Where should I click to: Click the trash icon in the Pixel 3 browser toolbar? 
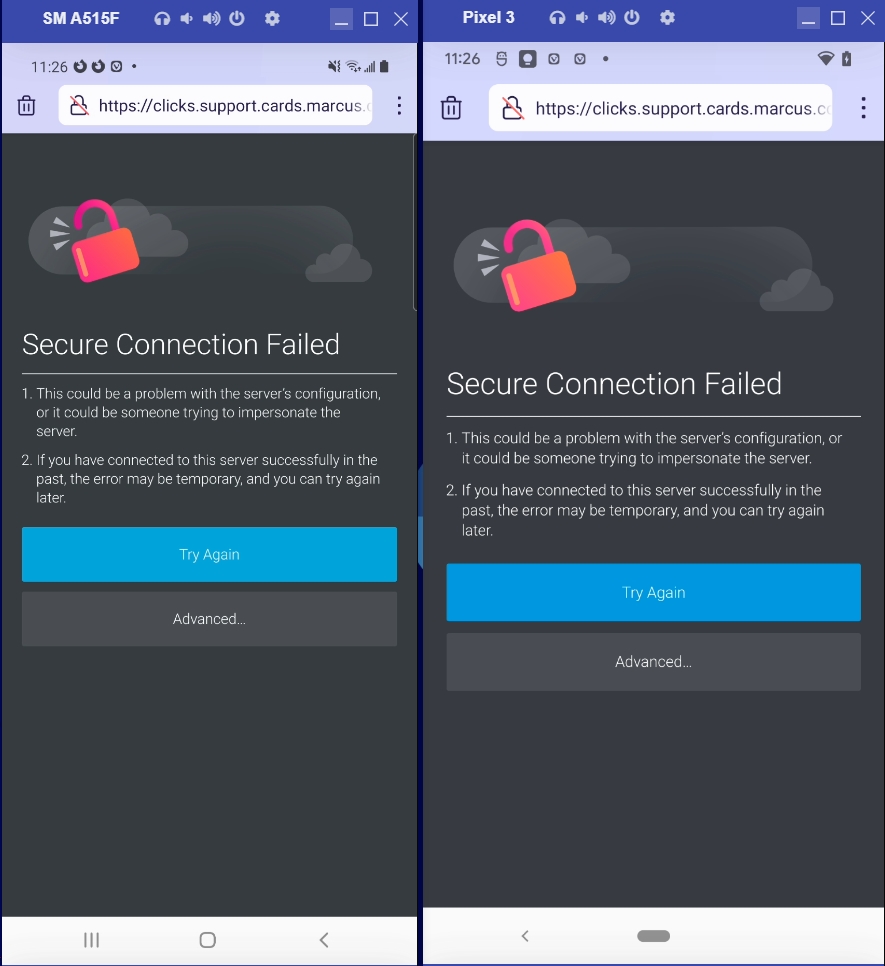pyautogui.click(x=451, y=107)
